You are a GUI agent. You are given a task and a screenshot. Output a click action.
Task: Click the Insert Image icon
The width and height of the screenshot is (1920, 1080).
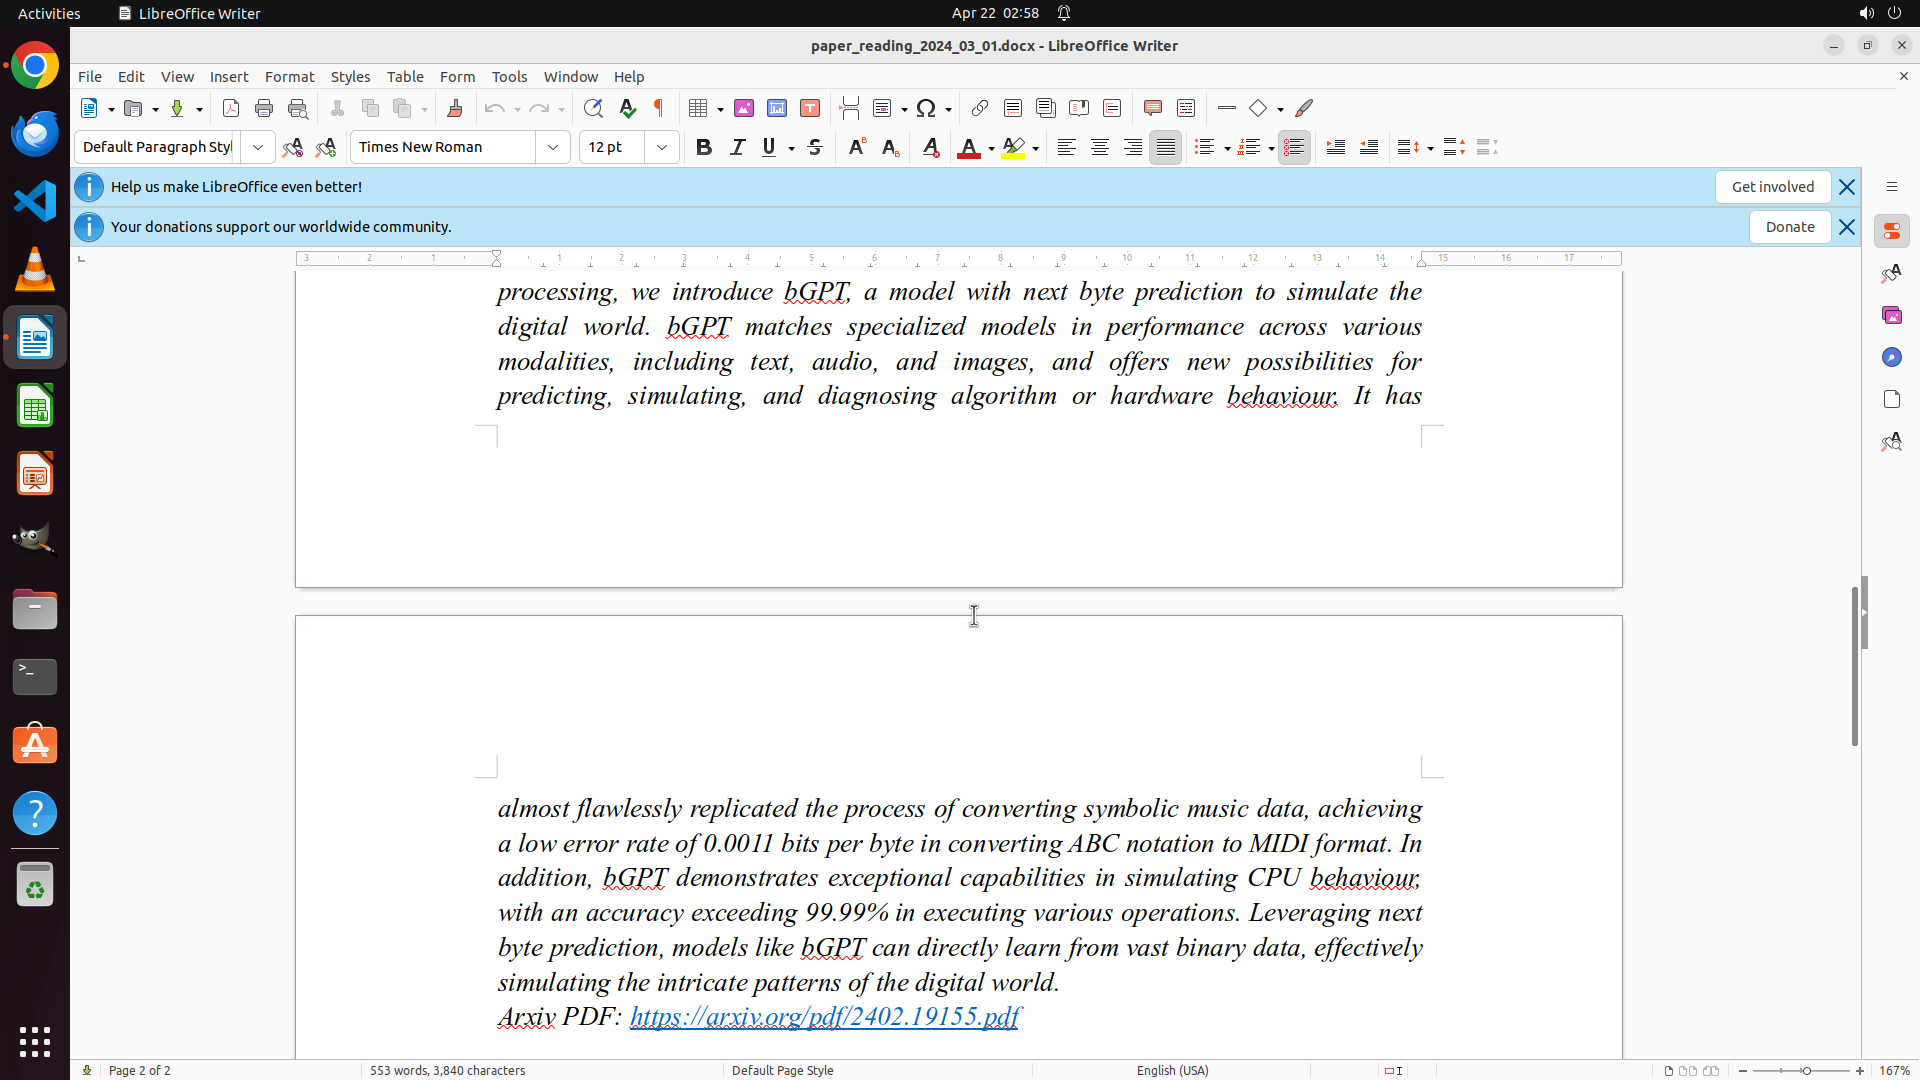point(744,108)
